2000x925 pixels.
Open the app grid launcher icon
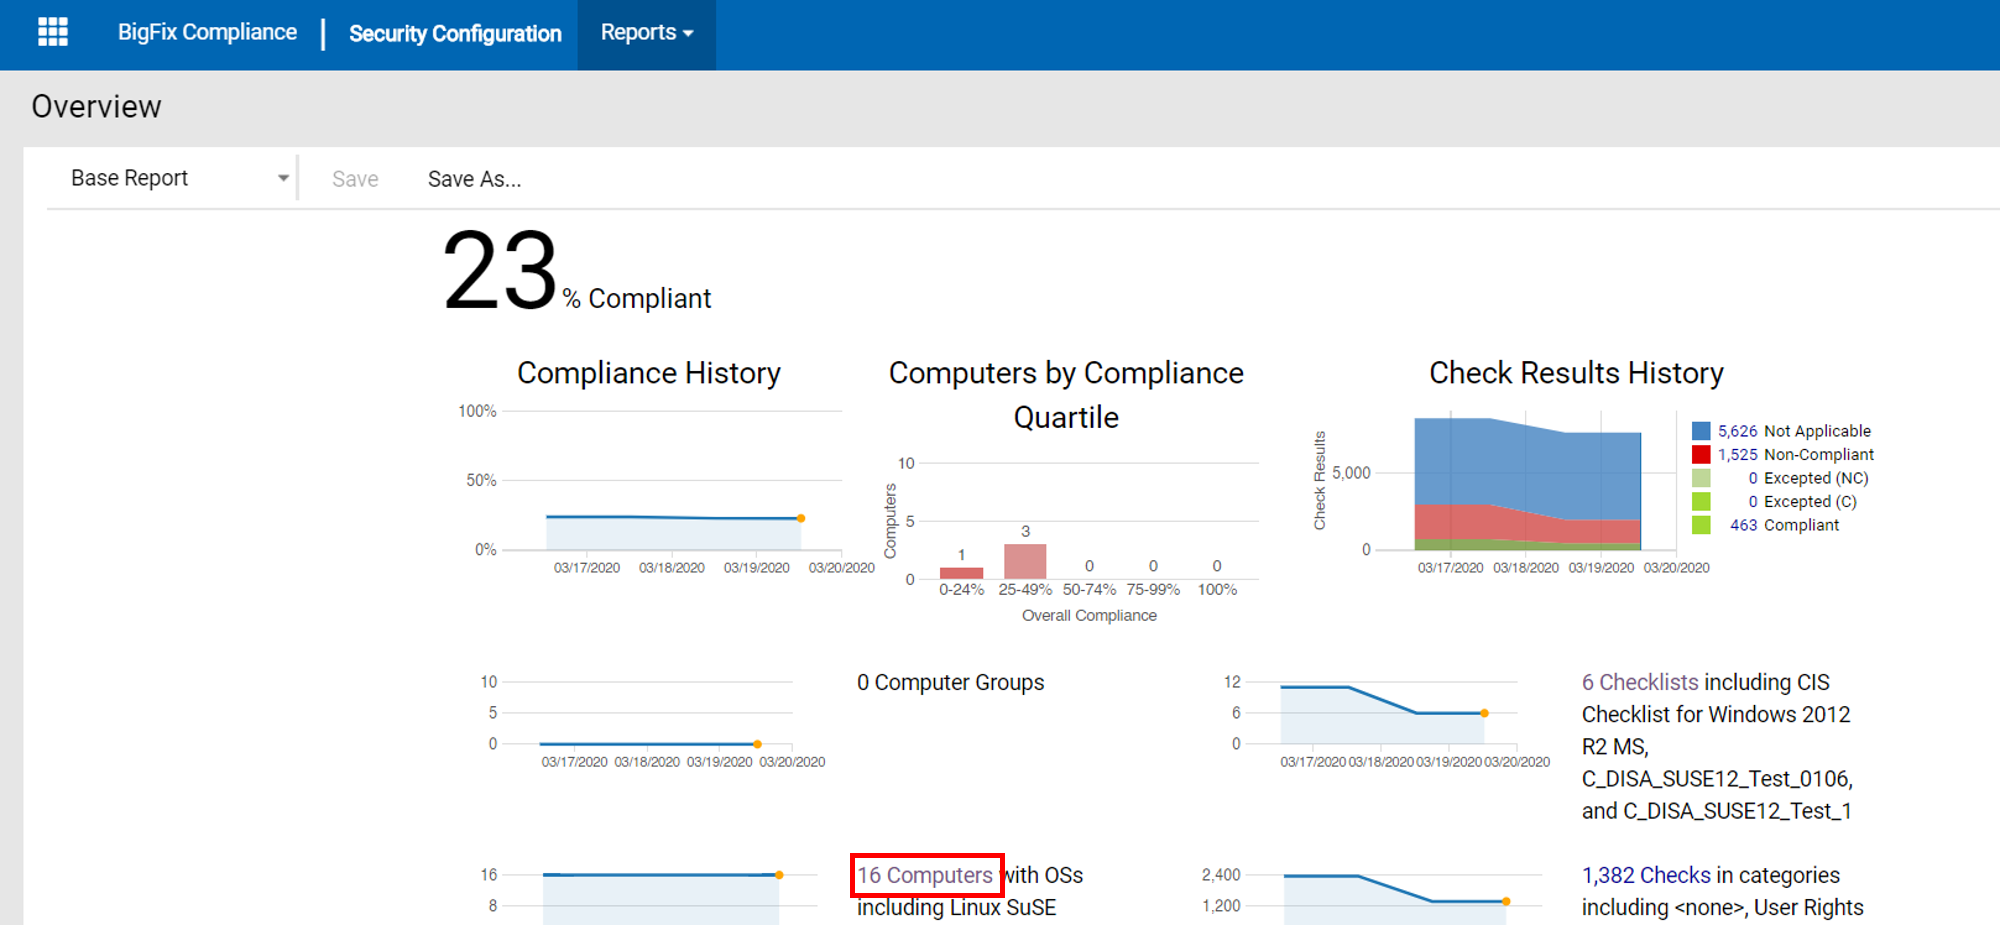52,32
